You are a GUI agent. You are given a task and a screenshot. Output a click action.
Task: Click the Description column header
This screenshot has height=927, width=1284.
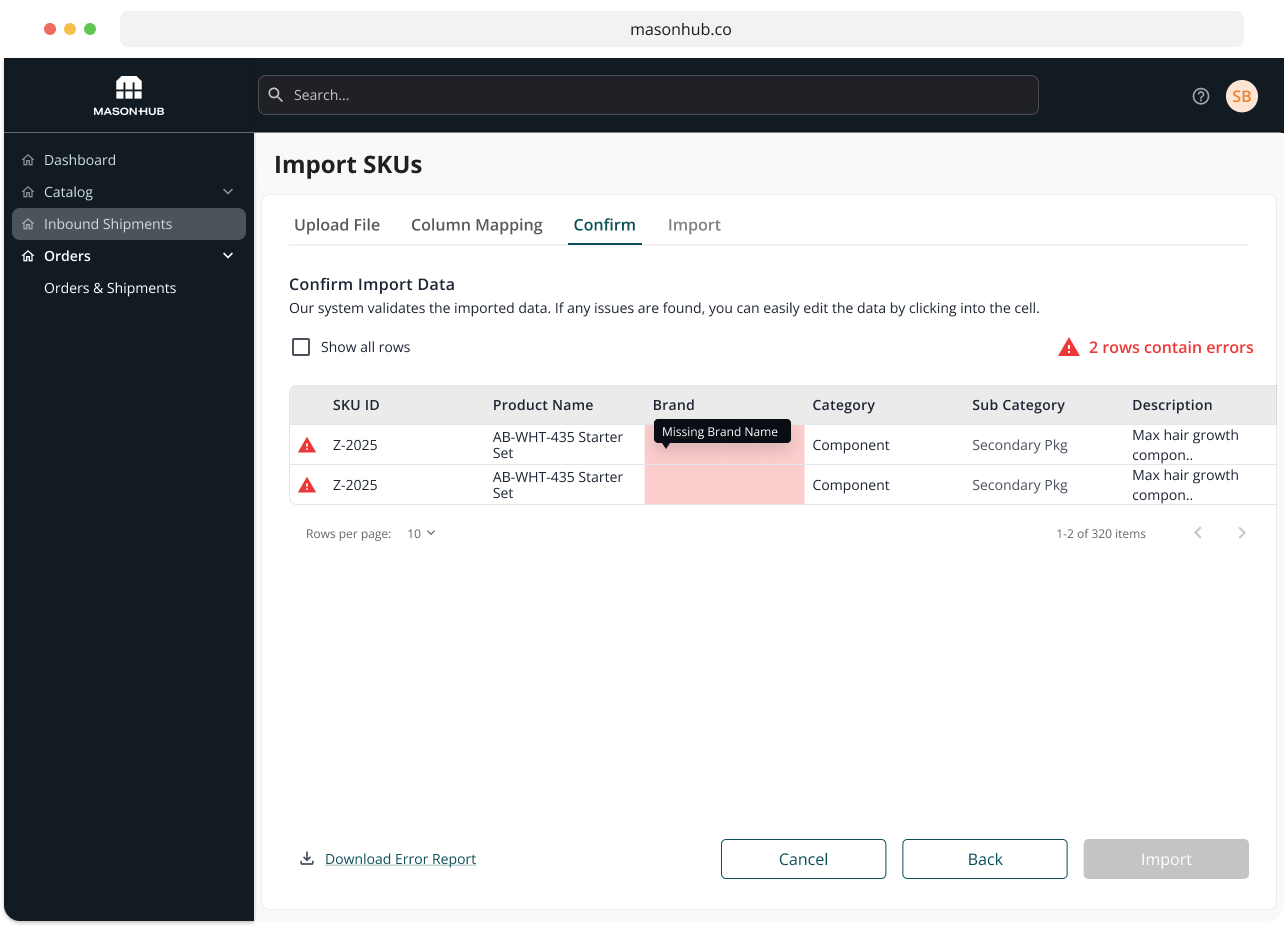pyautogui.click(x=1172, y=405)
